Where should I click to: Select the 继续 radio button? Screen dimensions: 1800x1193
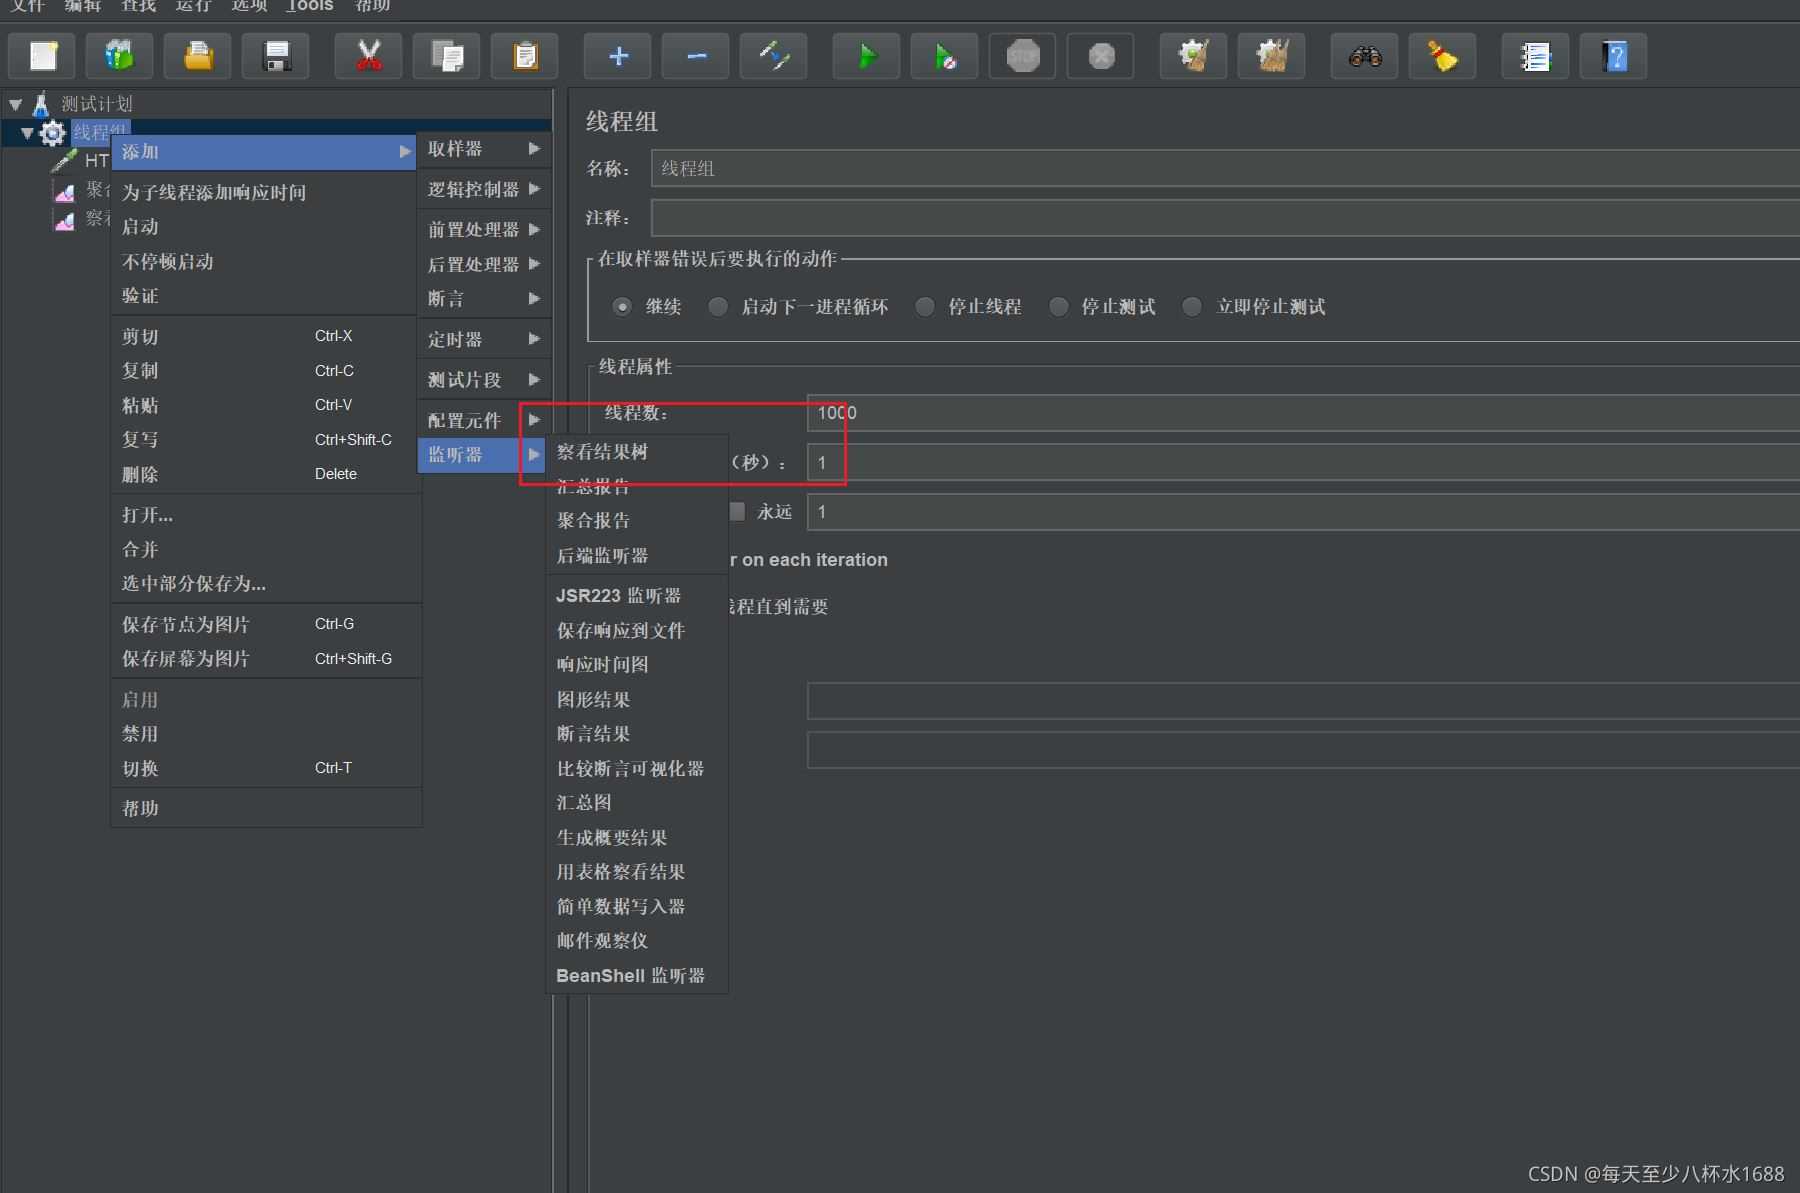click(x=622, y=307)
